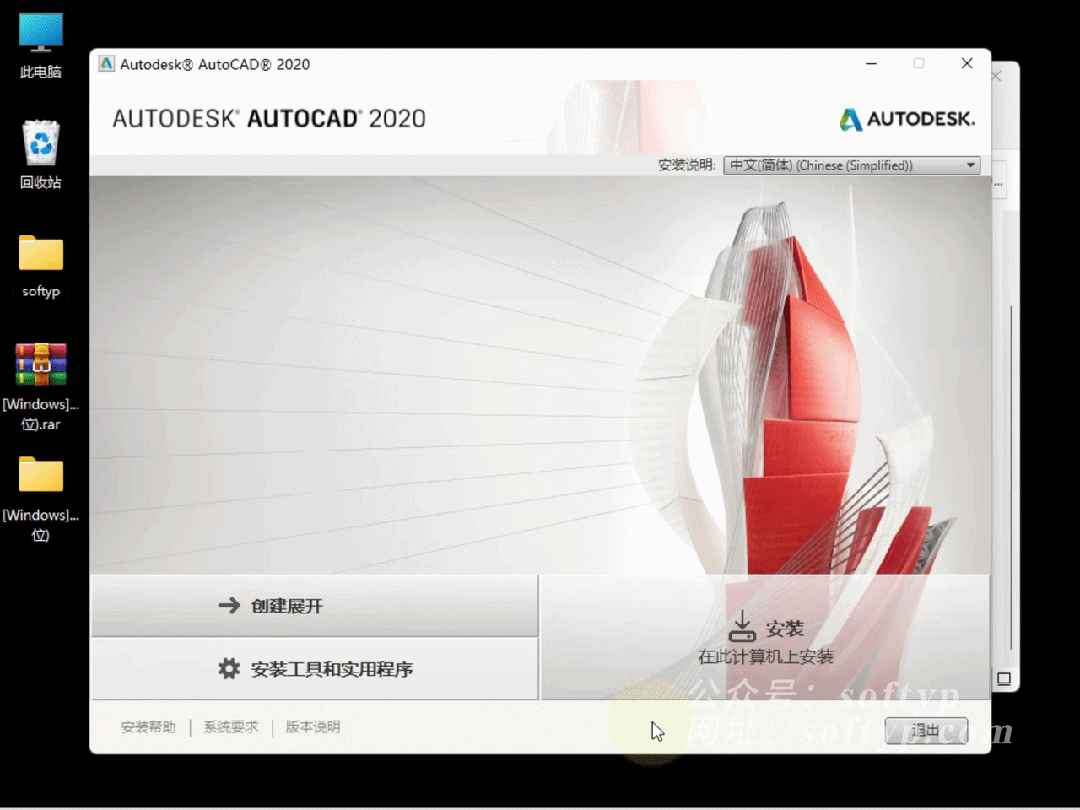Click the 安装说明 label
This screenshot has width=1080, height=810.
[686, 165]
